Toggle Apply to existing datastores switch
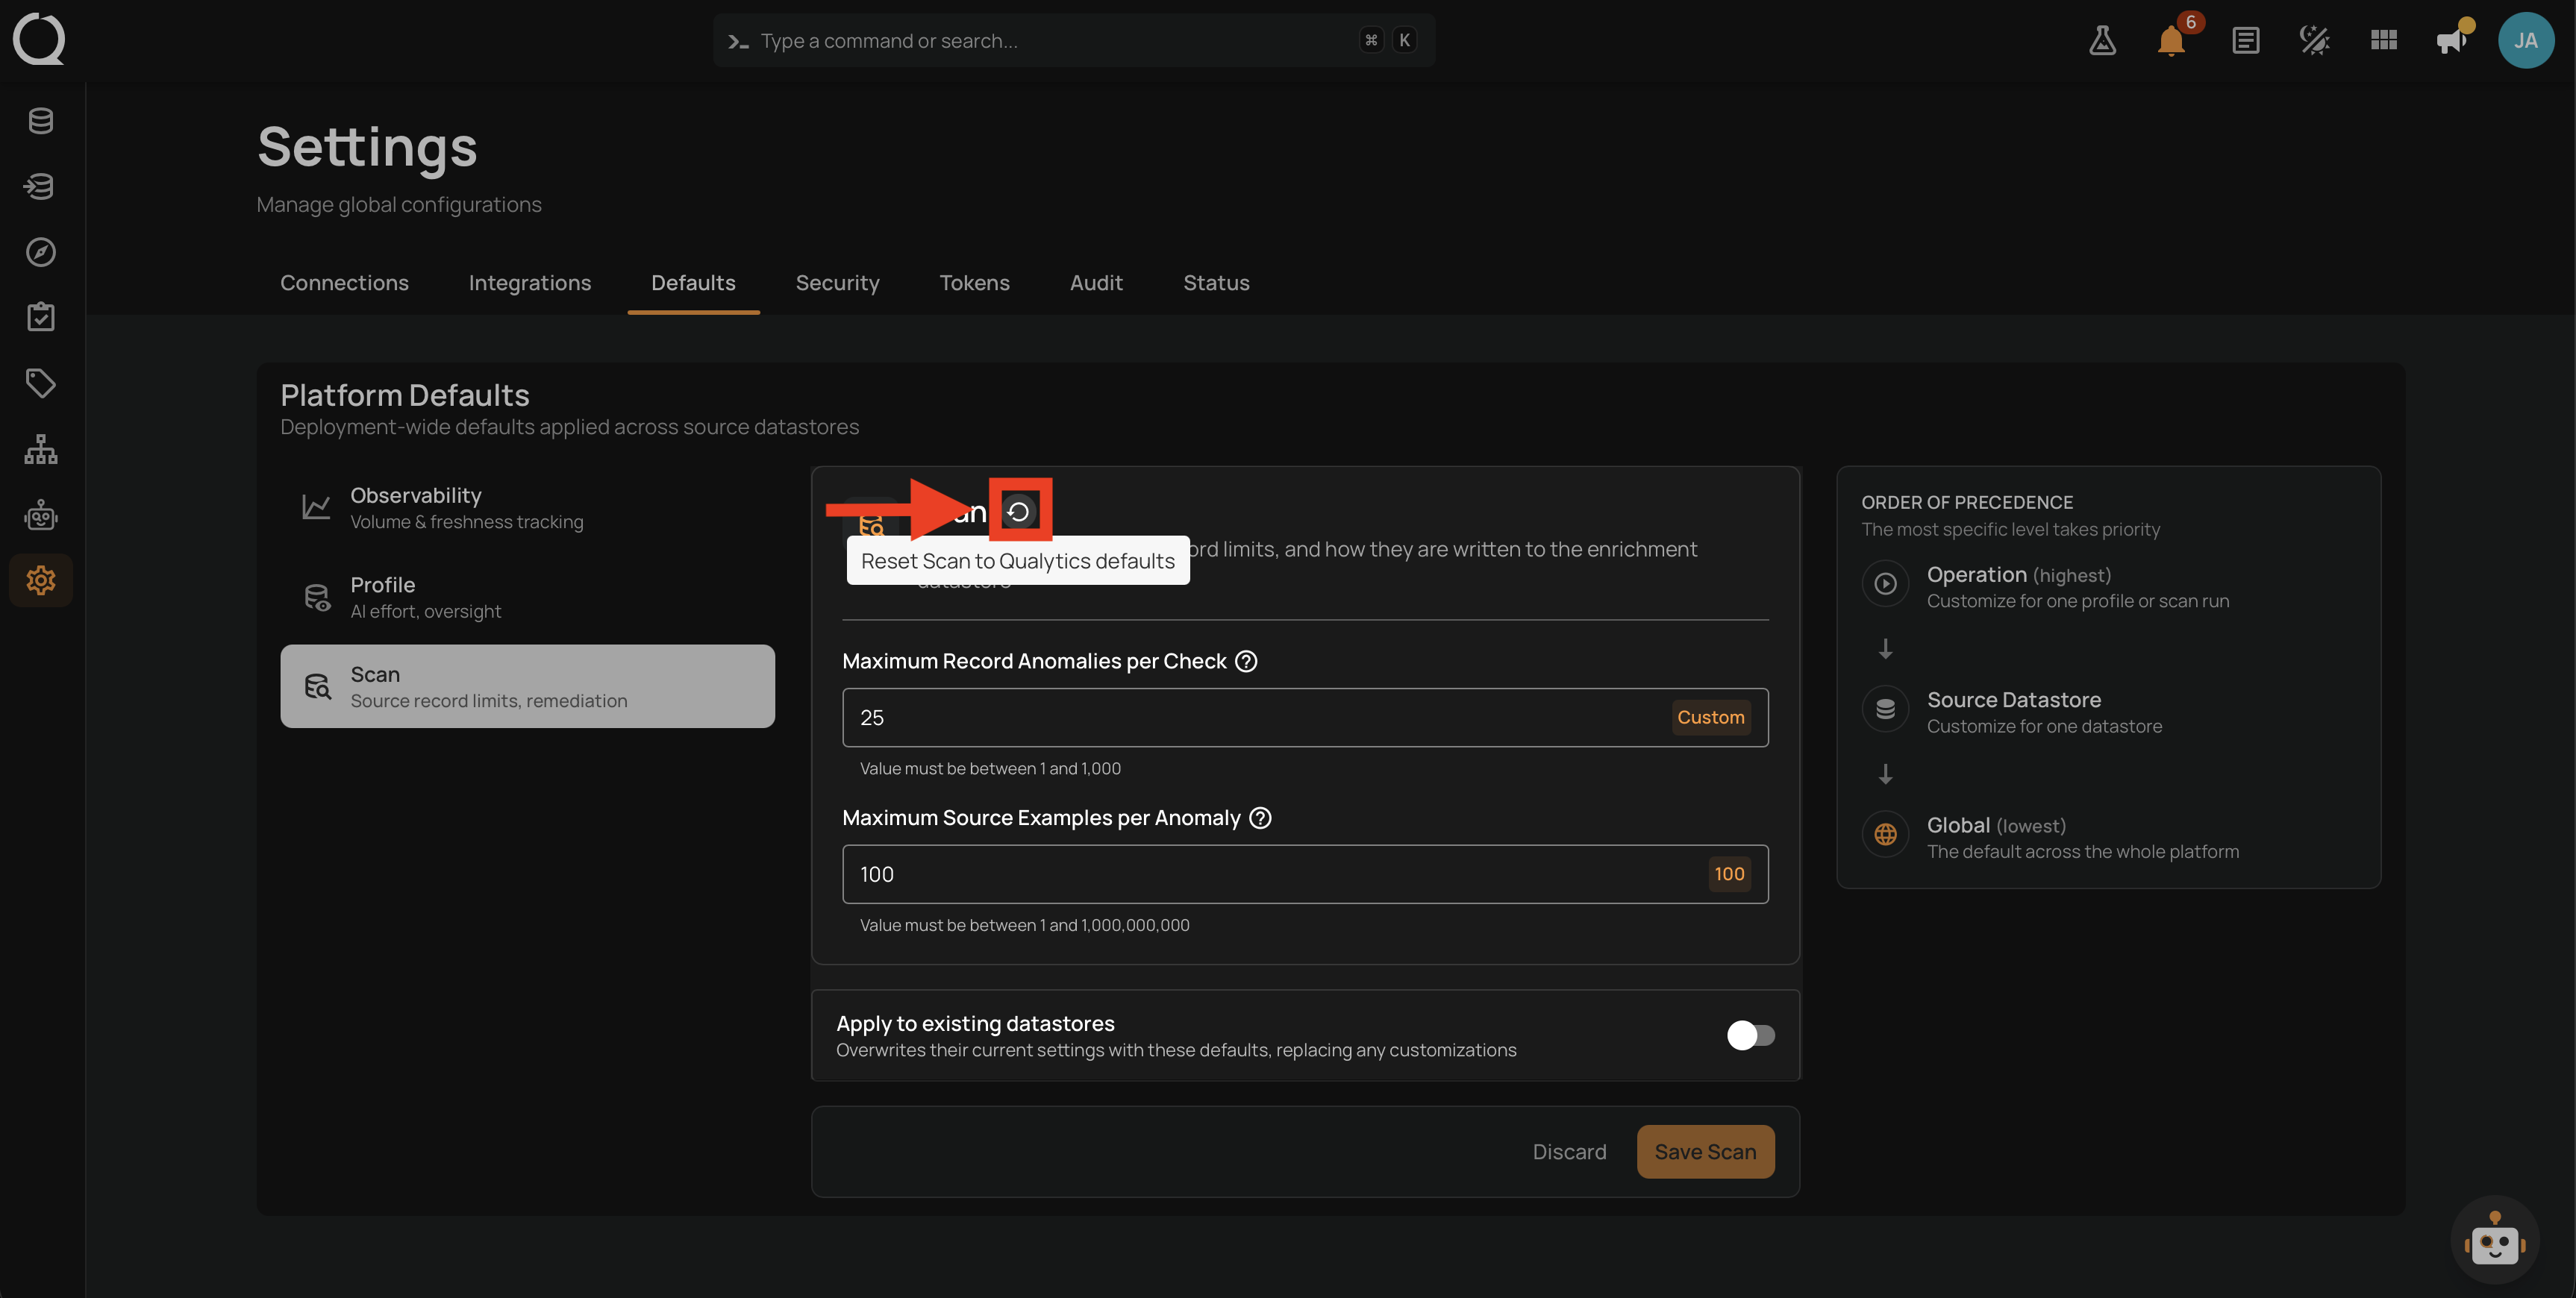 coord(1750,1035)
